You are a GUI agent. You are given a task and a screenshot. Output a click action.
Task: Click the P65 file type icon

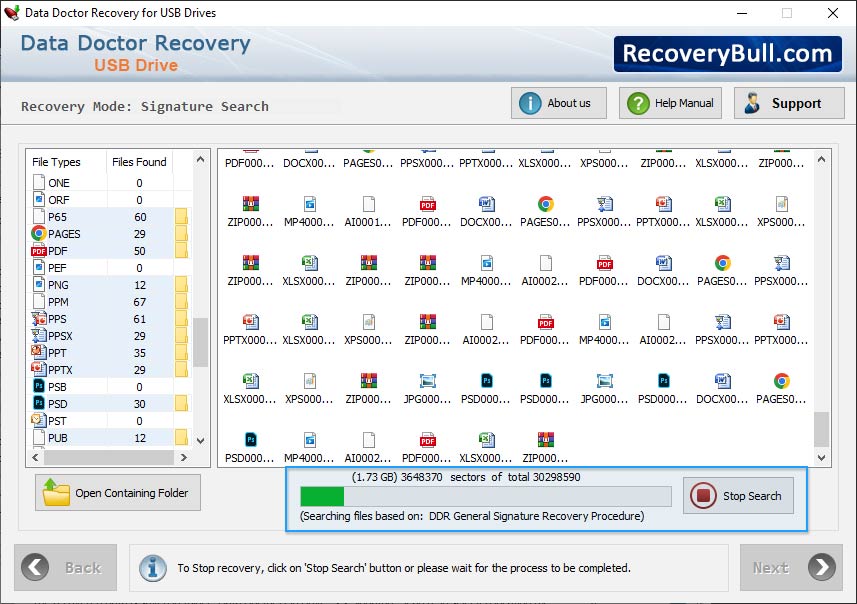tap(39, 216)
